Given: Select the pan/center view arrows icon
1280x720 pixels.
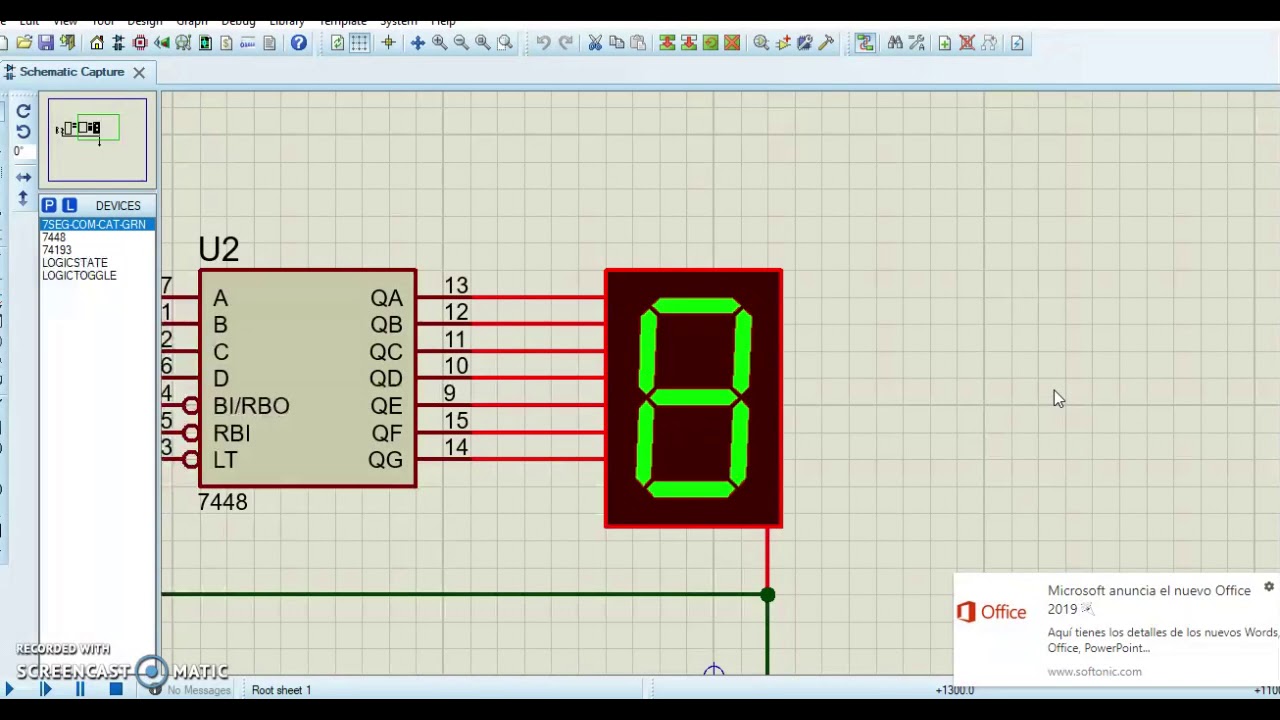Looking at the screenshot, I should click(x=417, y=43).
